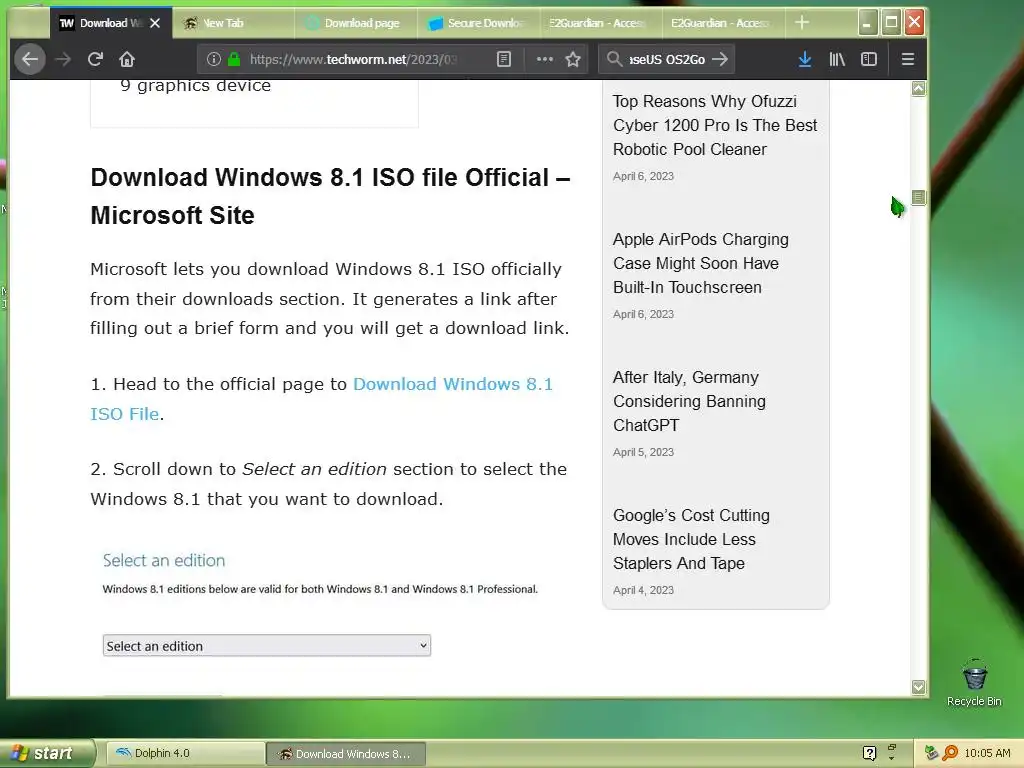Click the scrollbar down arrow
This screenshot has width=1024, height=768.
tap(918, 687)
